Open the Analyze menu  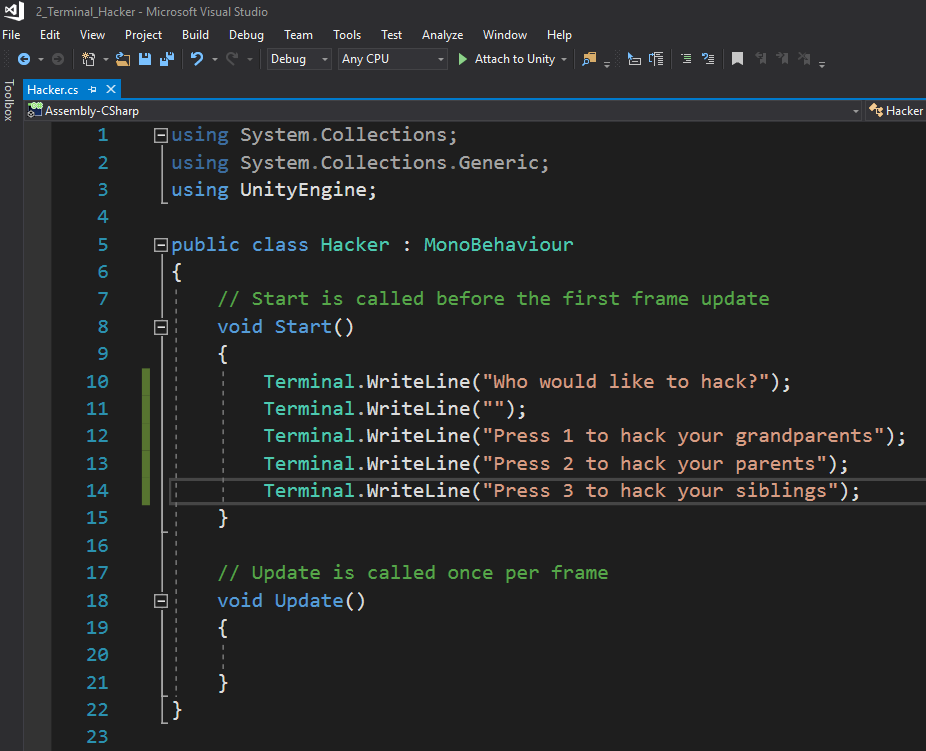442,35
